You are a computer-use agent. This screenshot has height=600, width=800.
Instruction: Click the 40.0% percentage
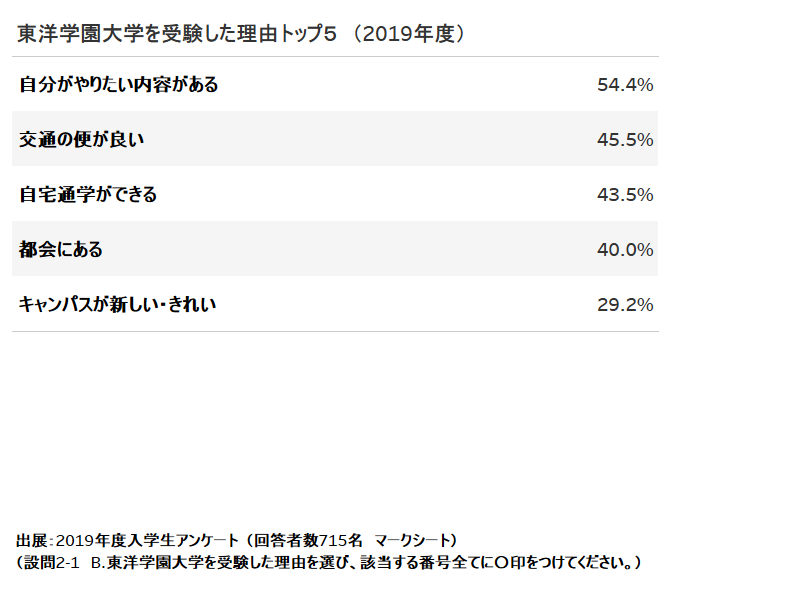625,250
